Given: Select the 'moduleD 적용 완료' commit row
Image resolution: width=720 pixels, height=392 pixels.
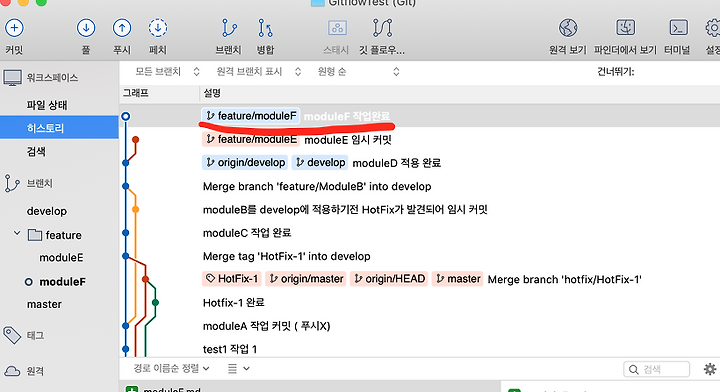Looking at the screenshot, I should (420, 163).
